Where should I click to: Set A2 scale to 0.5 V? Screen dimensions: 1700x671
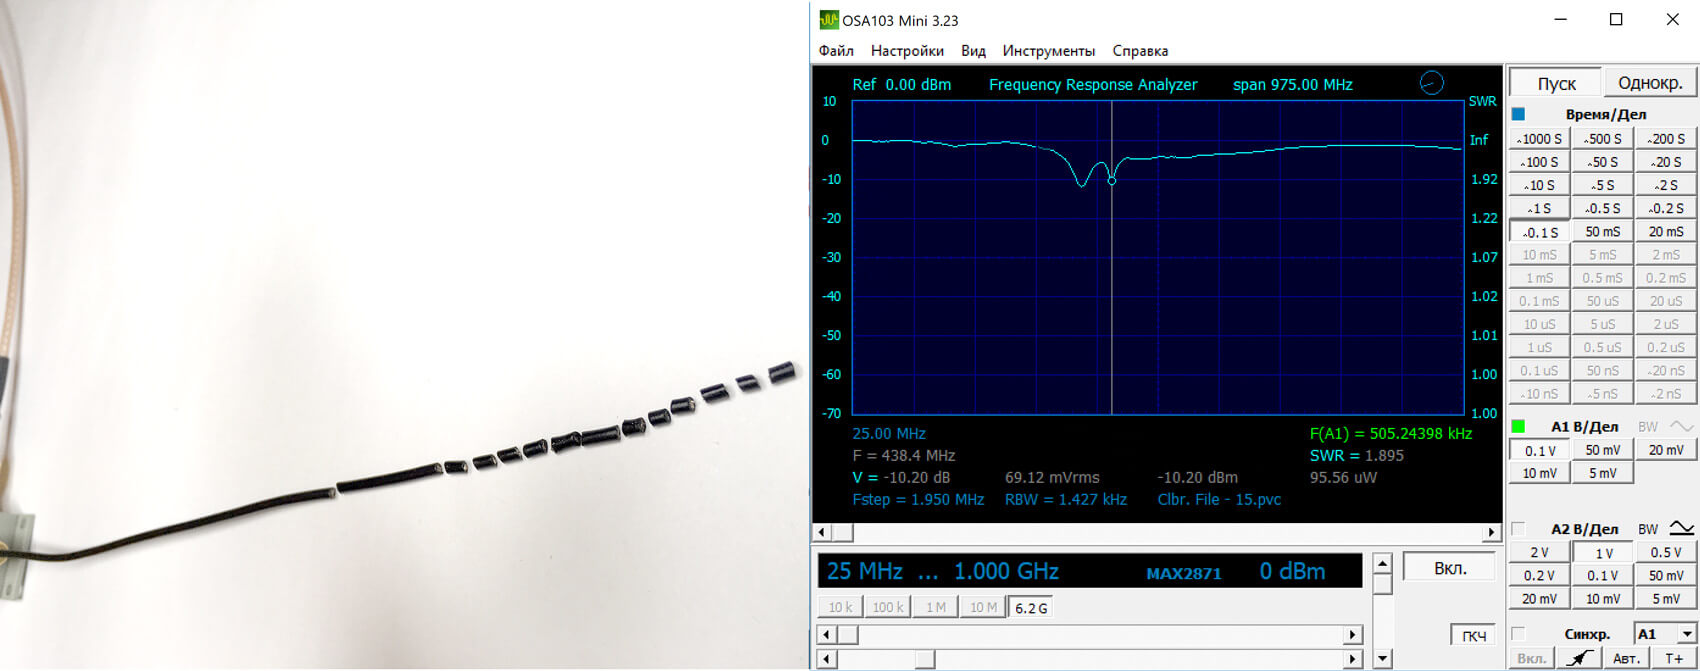point(1666,553)
